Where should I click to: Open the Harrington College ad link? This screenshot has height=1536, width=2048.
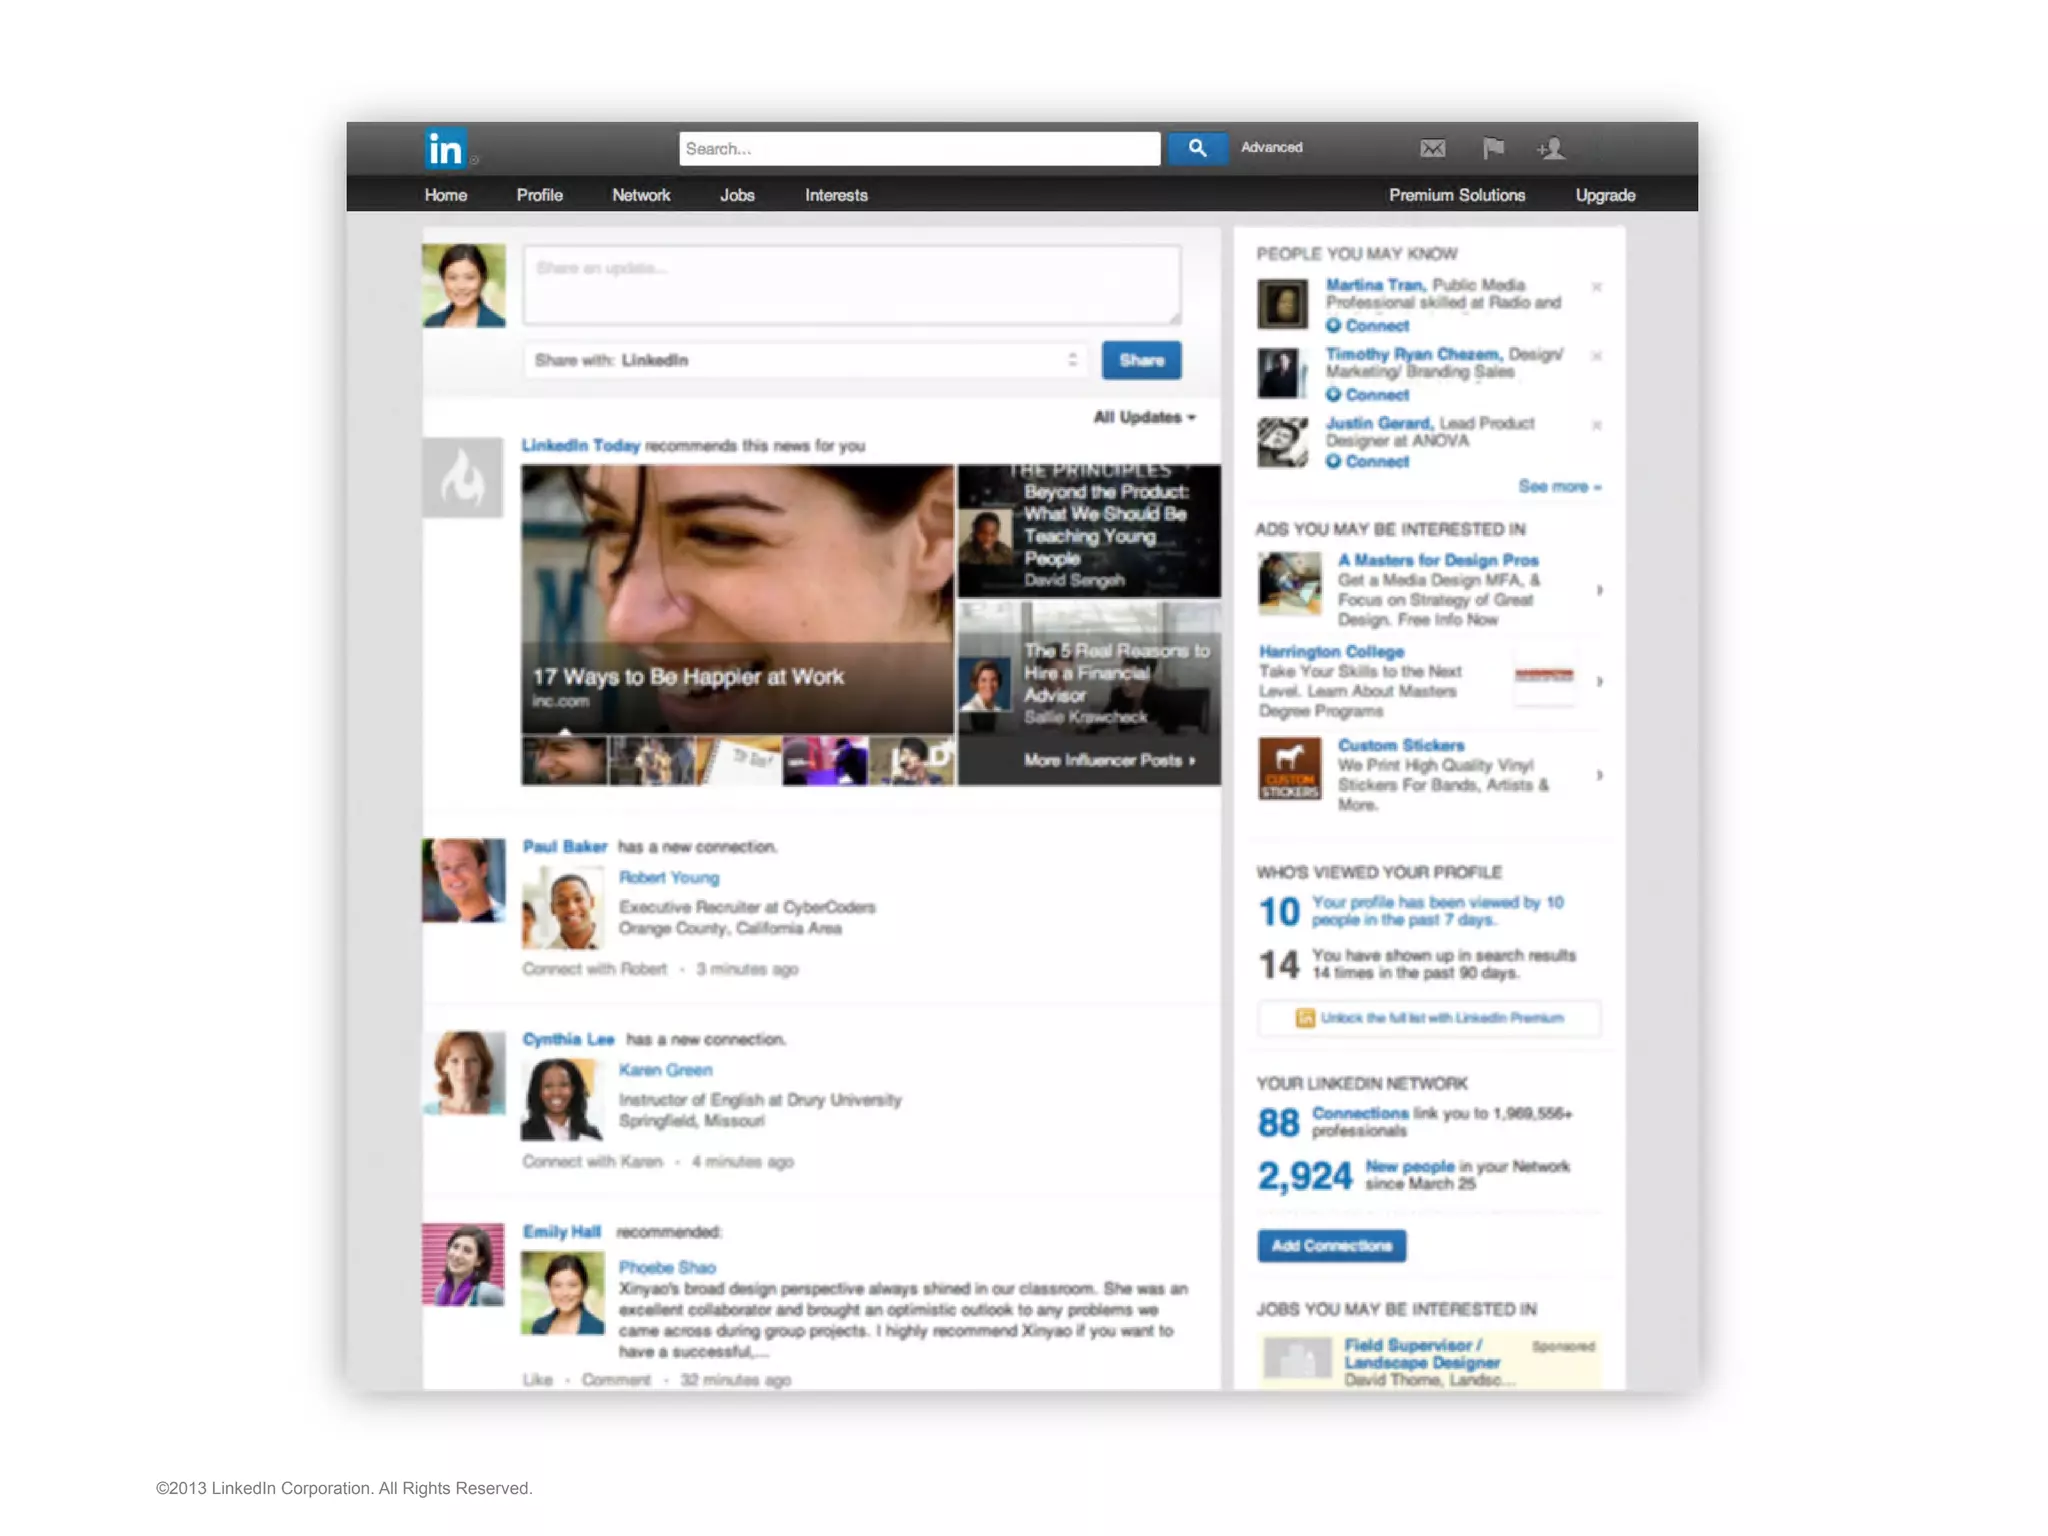click(1331, 651)
